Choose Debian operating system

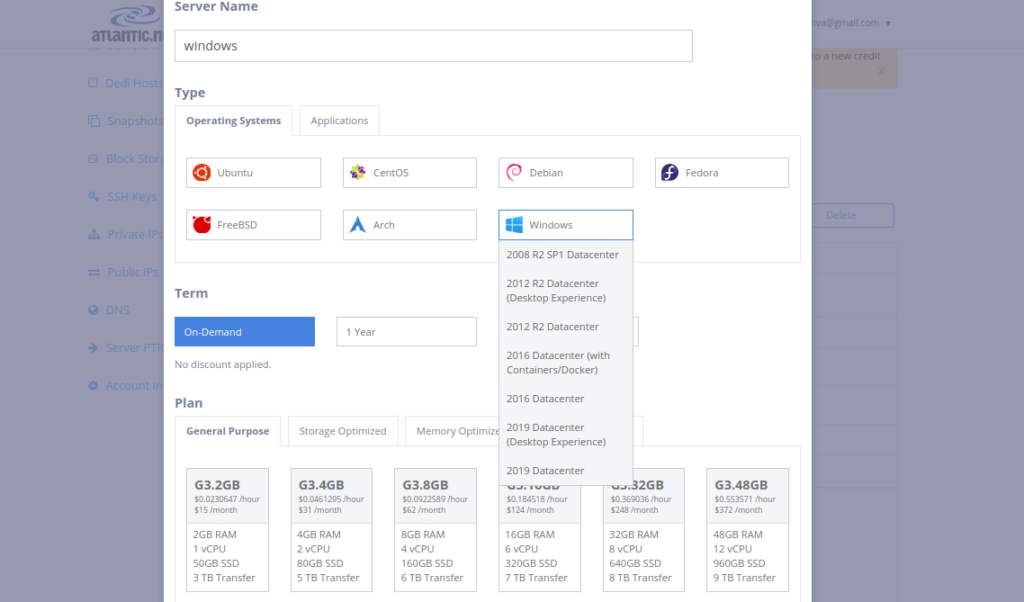coord(566,172)
